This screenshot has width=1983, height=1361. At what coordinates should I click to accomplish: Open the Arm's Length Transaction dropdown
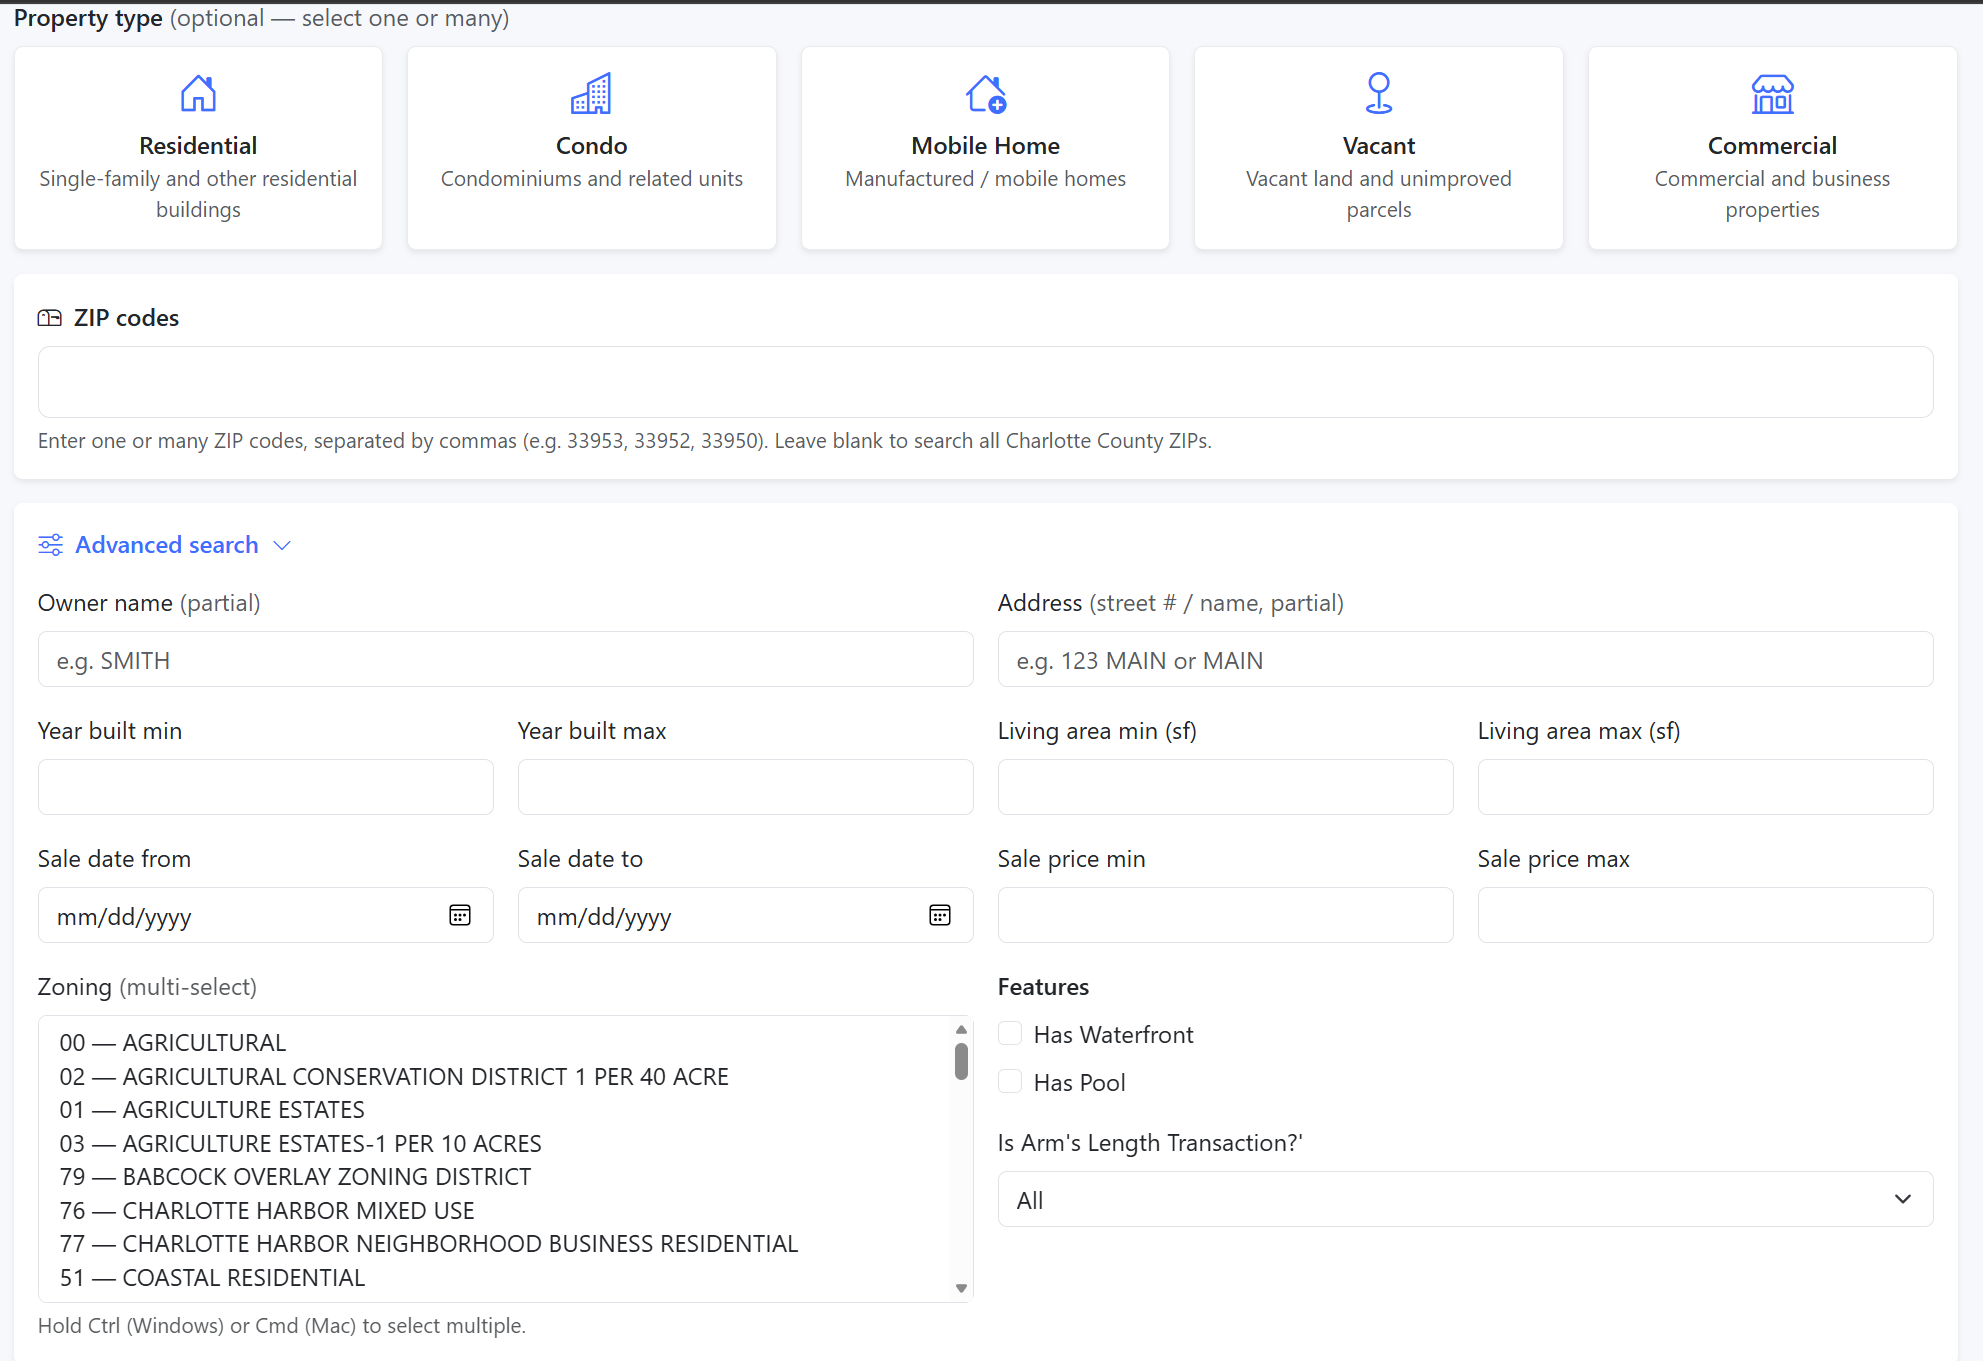(x=1465, y=1199)
